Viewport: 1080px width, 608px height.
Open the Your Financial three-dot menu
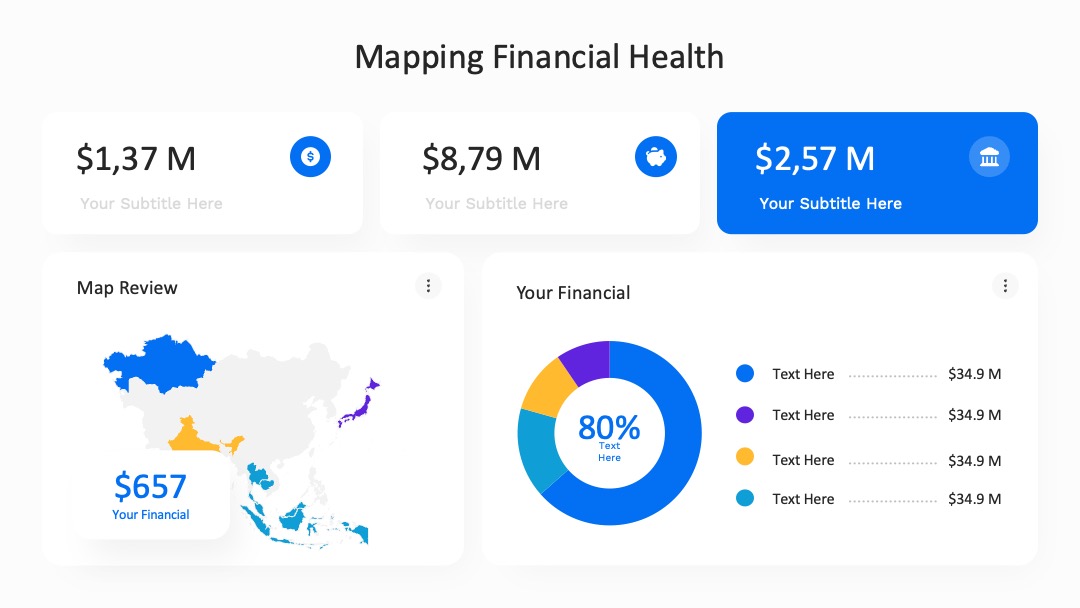[1005, 285]
